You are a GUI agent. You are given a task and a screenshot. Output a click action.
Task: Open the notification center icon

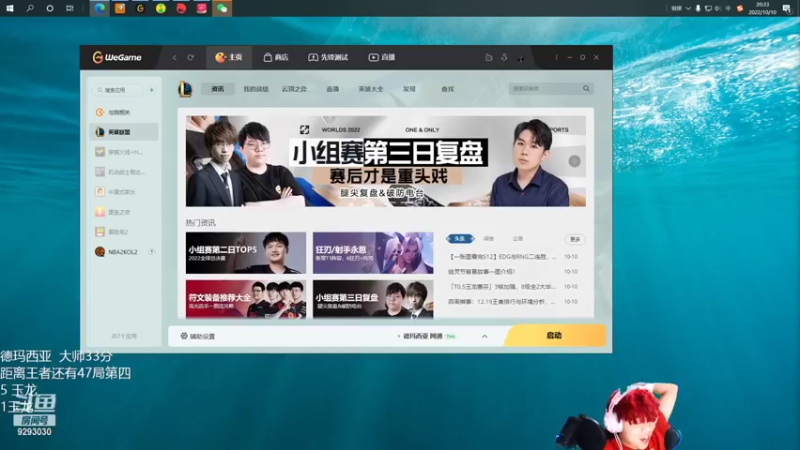coord(787,8)
